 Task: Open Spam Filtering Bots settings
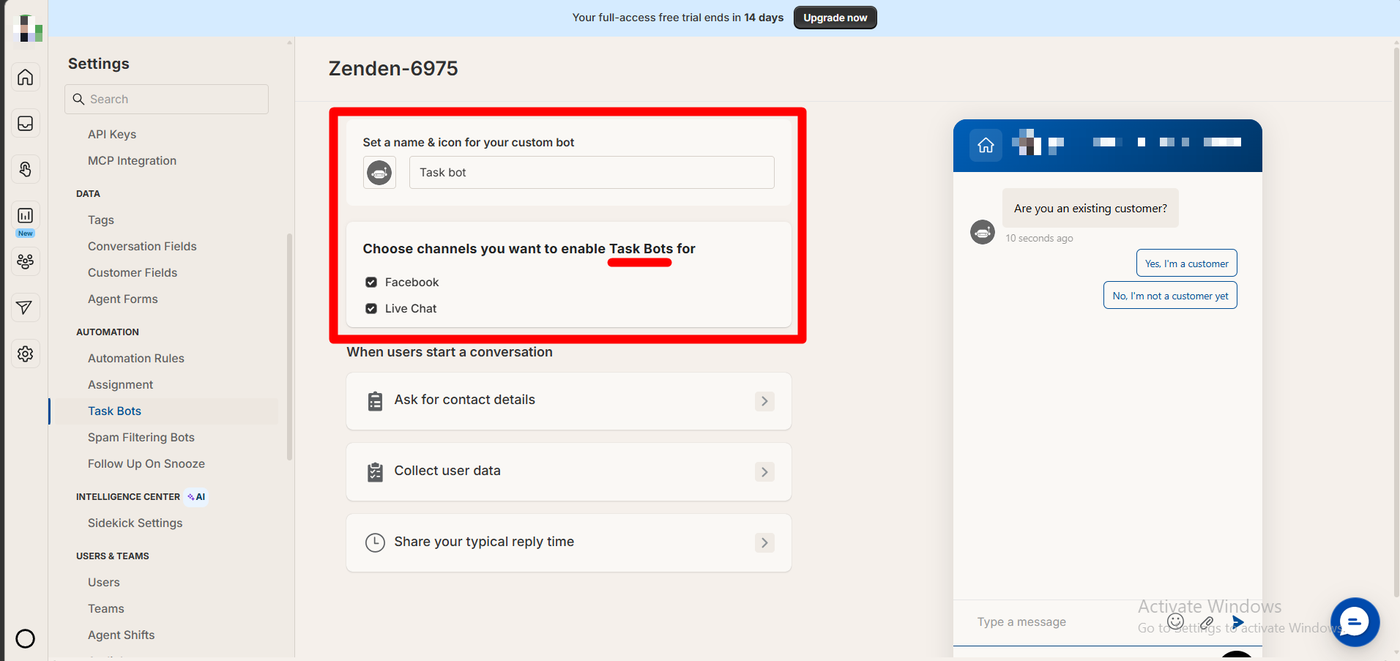click(x=141, y=437)
